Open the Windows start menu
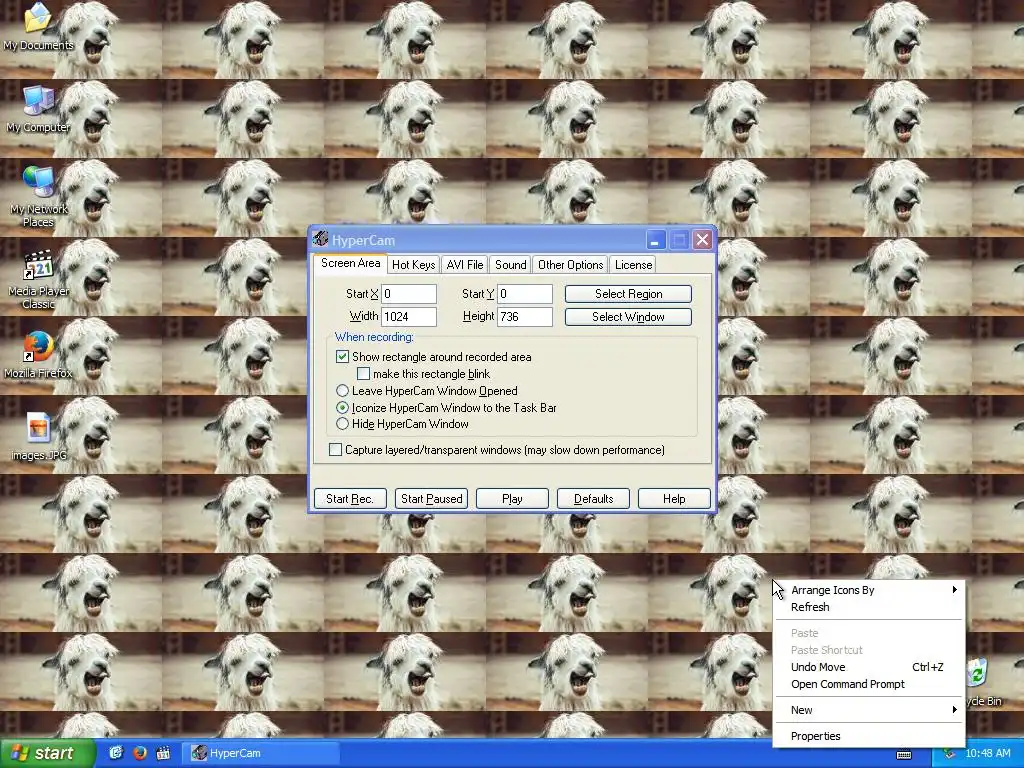 click(x=46, y=753)
